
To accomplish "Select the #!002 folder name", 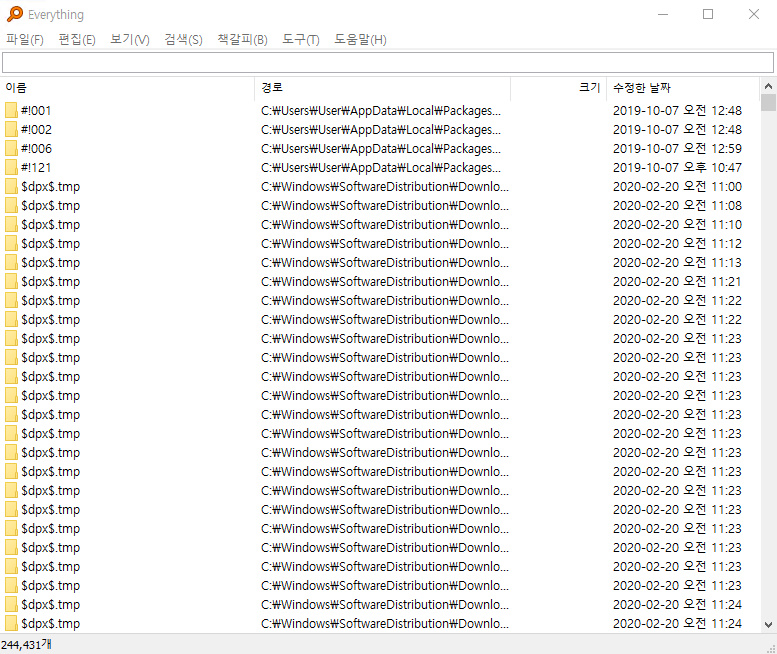I will point(36,129).
